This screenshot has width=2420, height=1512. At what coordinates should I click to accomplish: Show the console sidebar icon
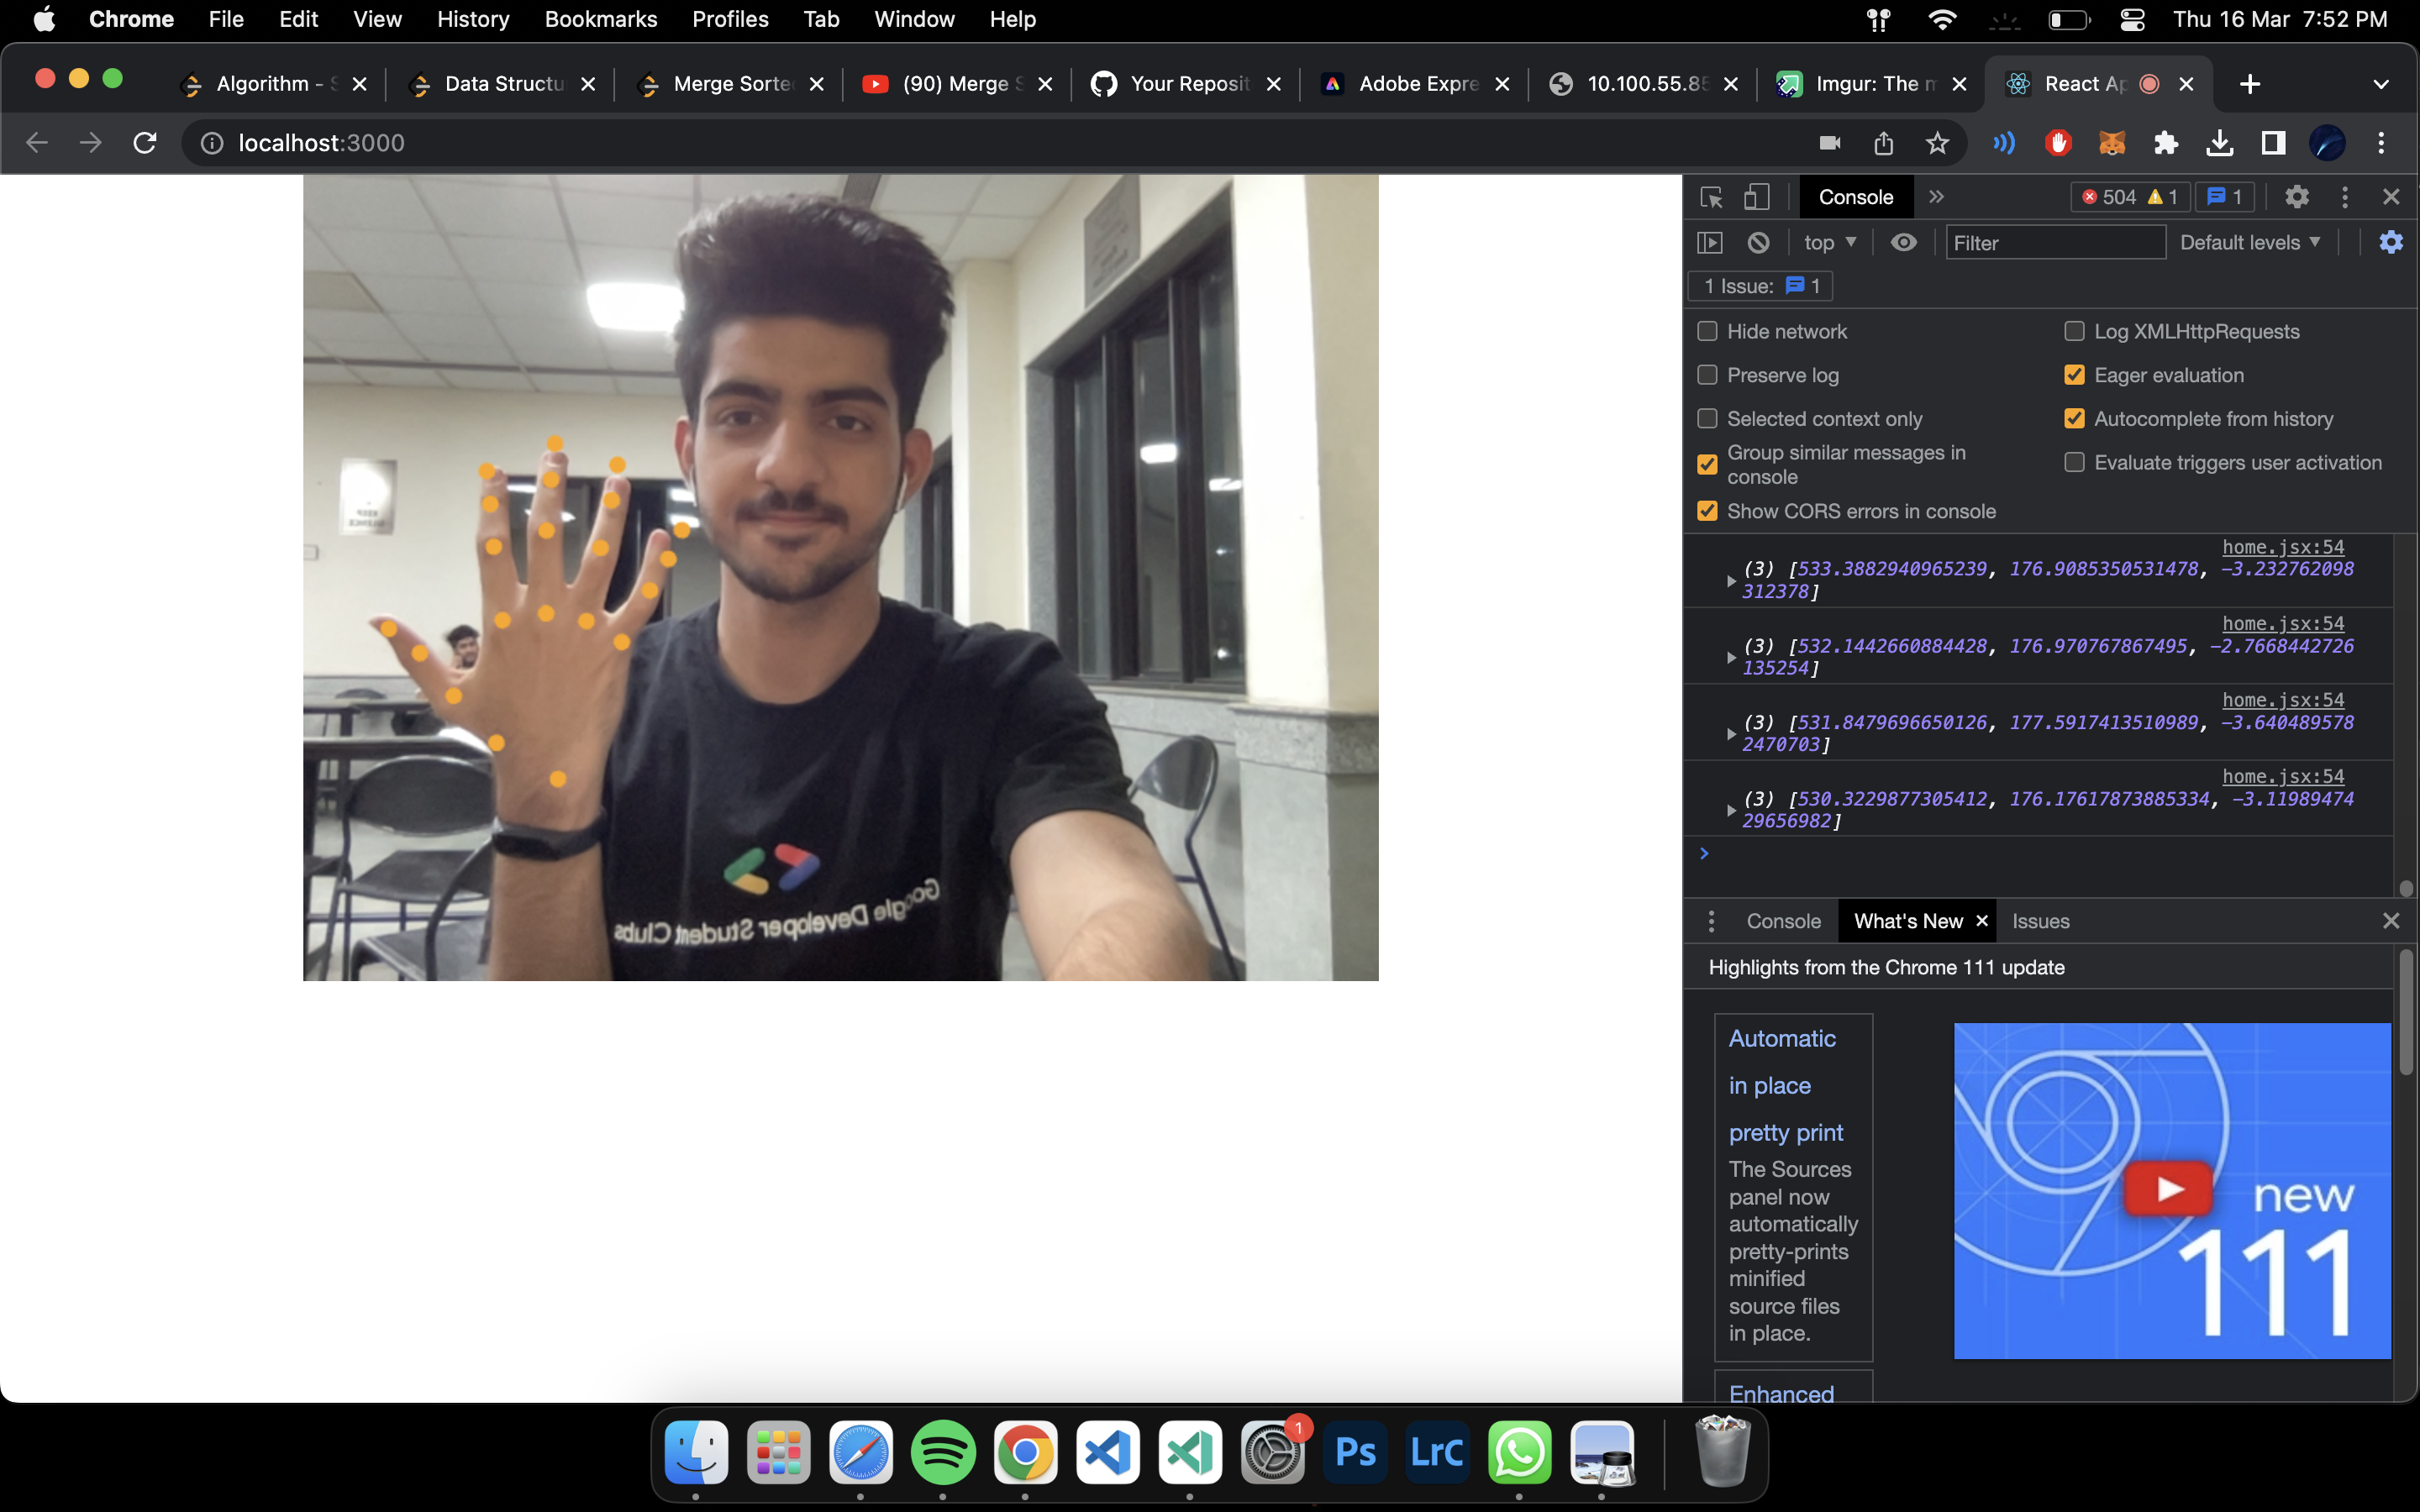click(1710, 243)
